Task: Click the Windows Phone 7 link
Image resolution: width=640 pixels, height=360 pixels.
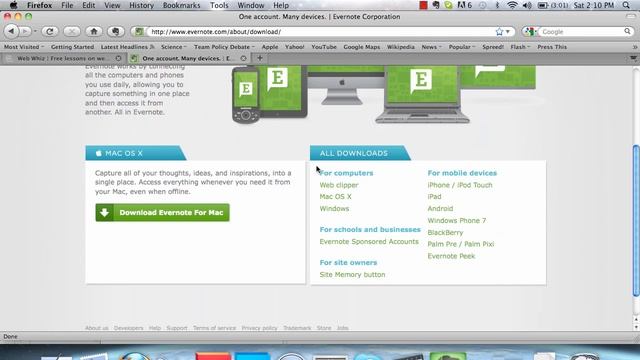Action: point(457,221)
